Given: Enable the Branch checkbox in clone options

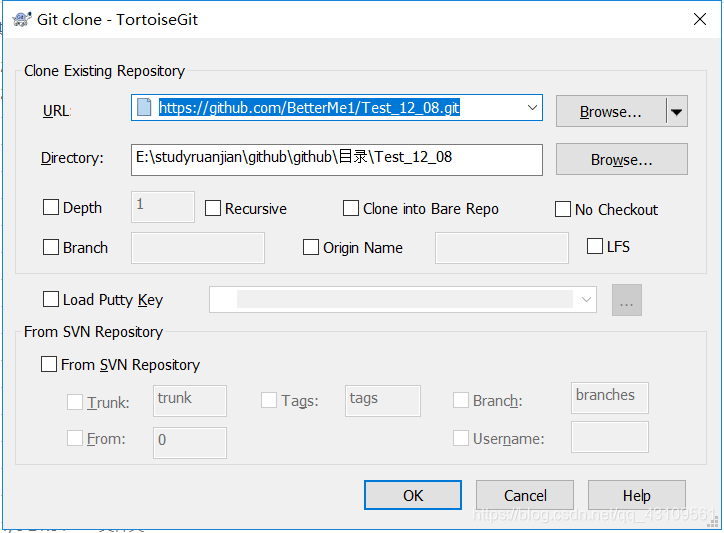Looking at the screenshot, I should pos(51,247).
